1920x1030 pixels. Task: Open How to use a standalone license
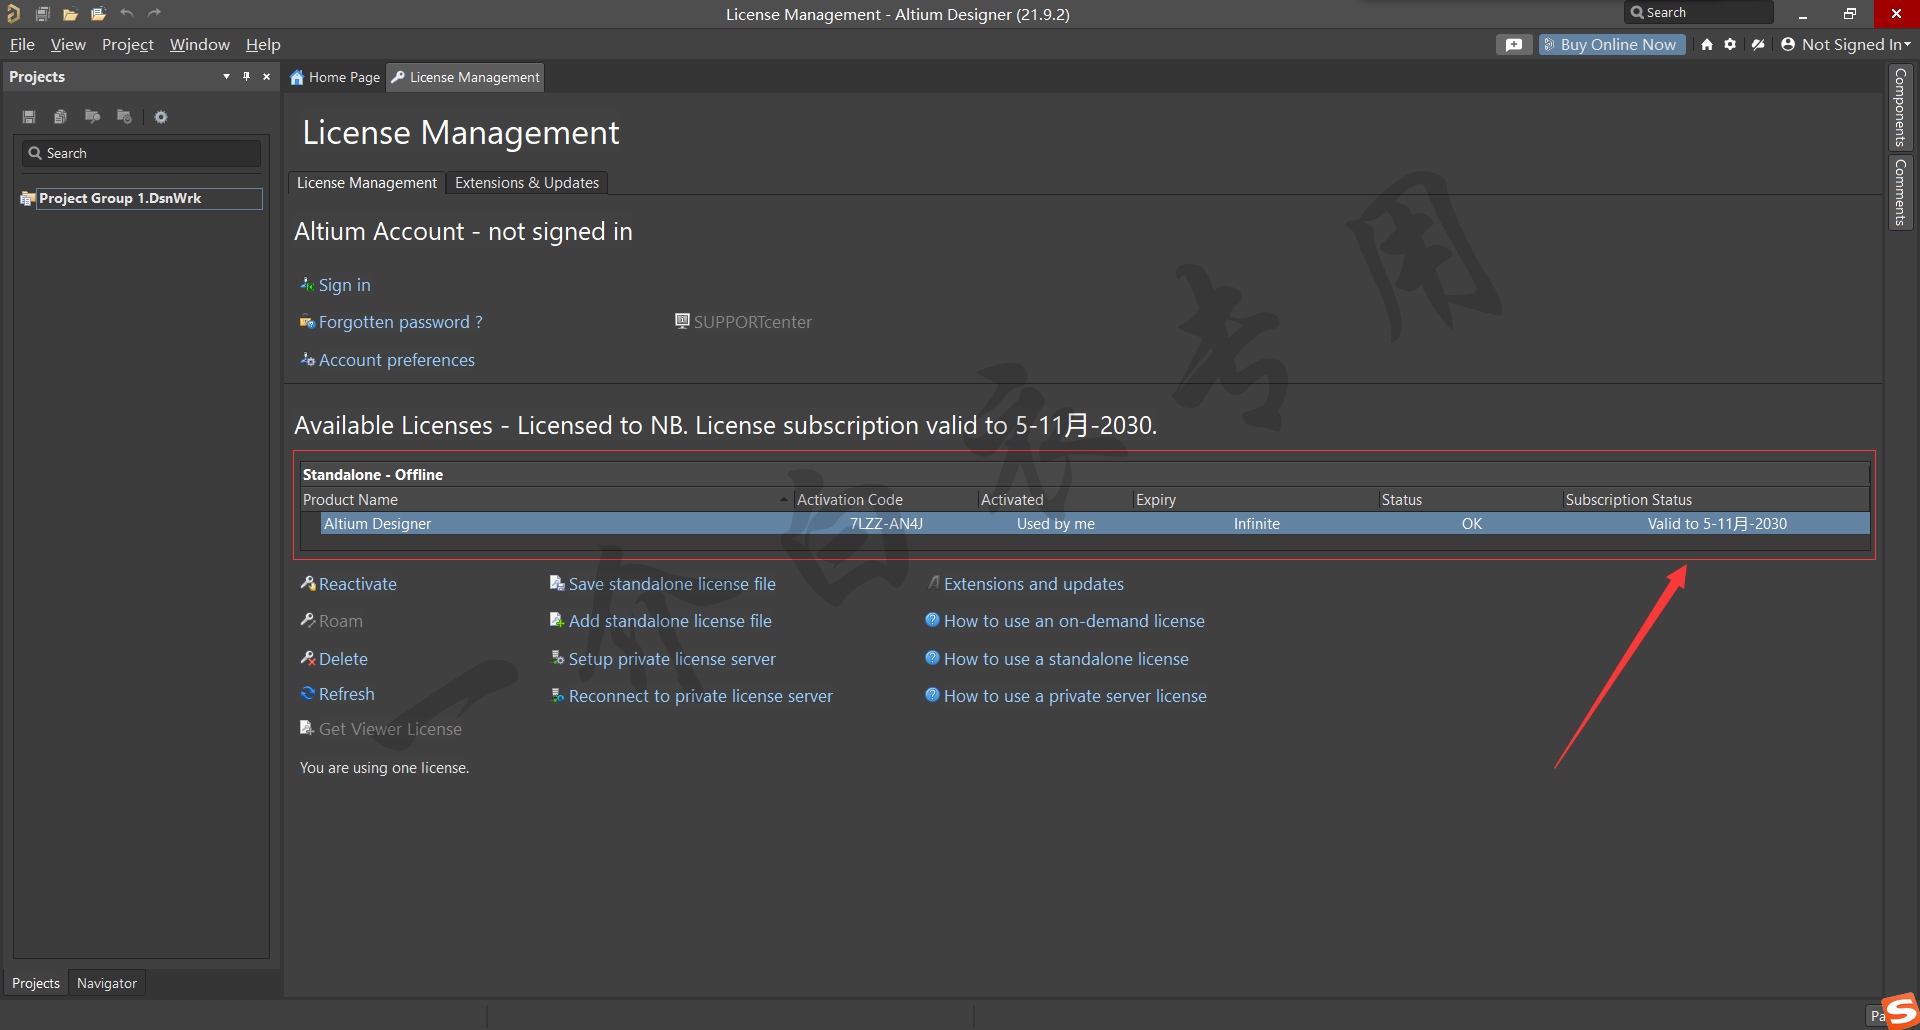[x=1066, y=659]
